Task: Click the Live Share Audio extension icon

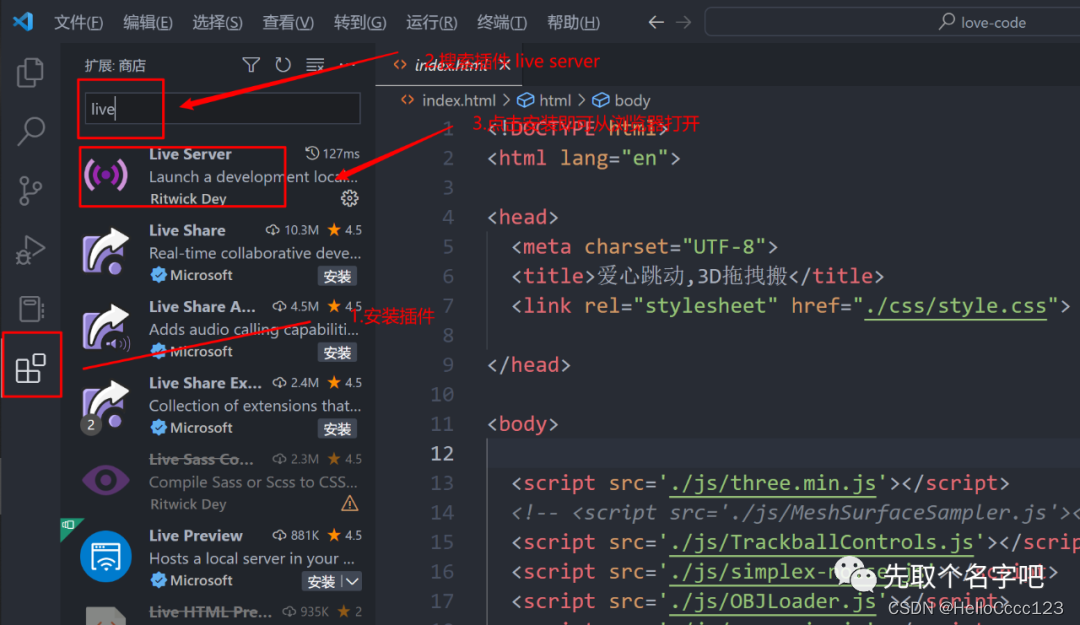Action: click(x=105, y=328)
